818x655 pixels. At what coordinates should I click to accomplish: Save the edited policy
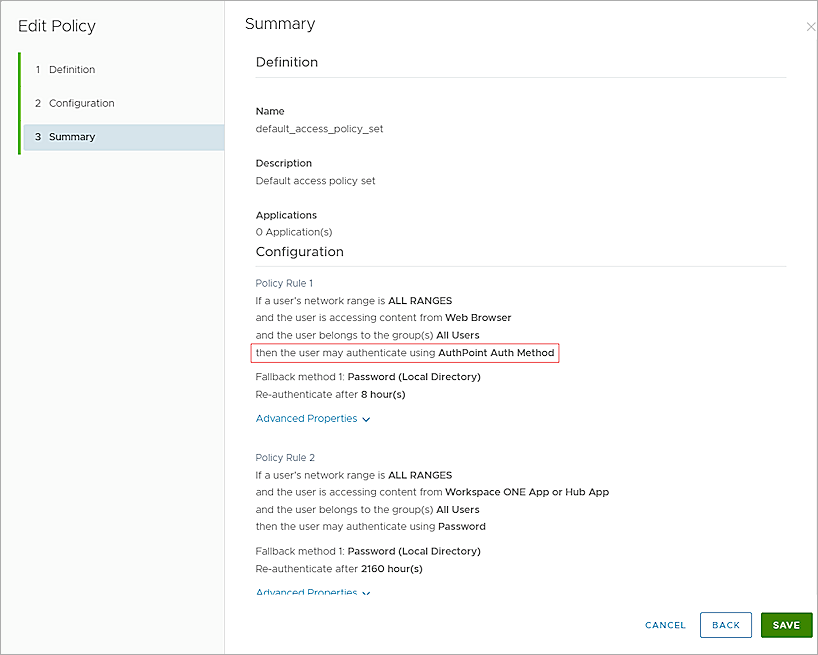coord(786,624)
